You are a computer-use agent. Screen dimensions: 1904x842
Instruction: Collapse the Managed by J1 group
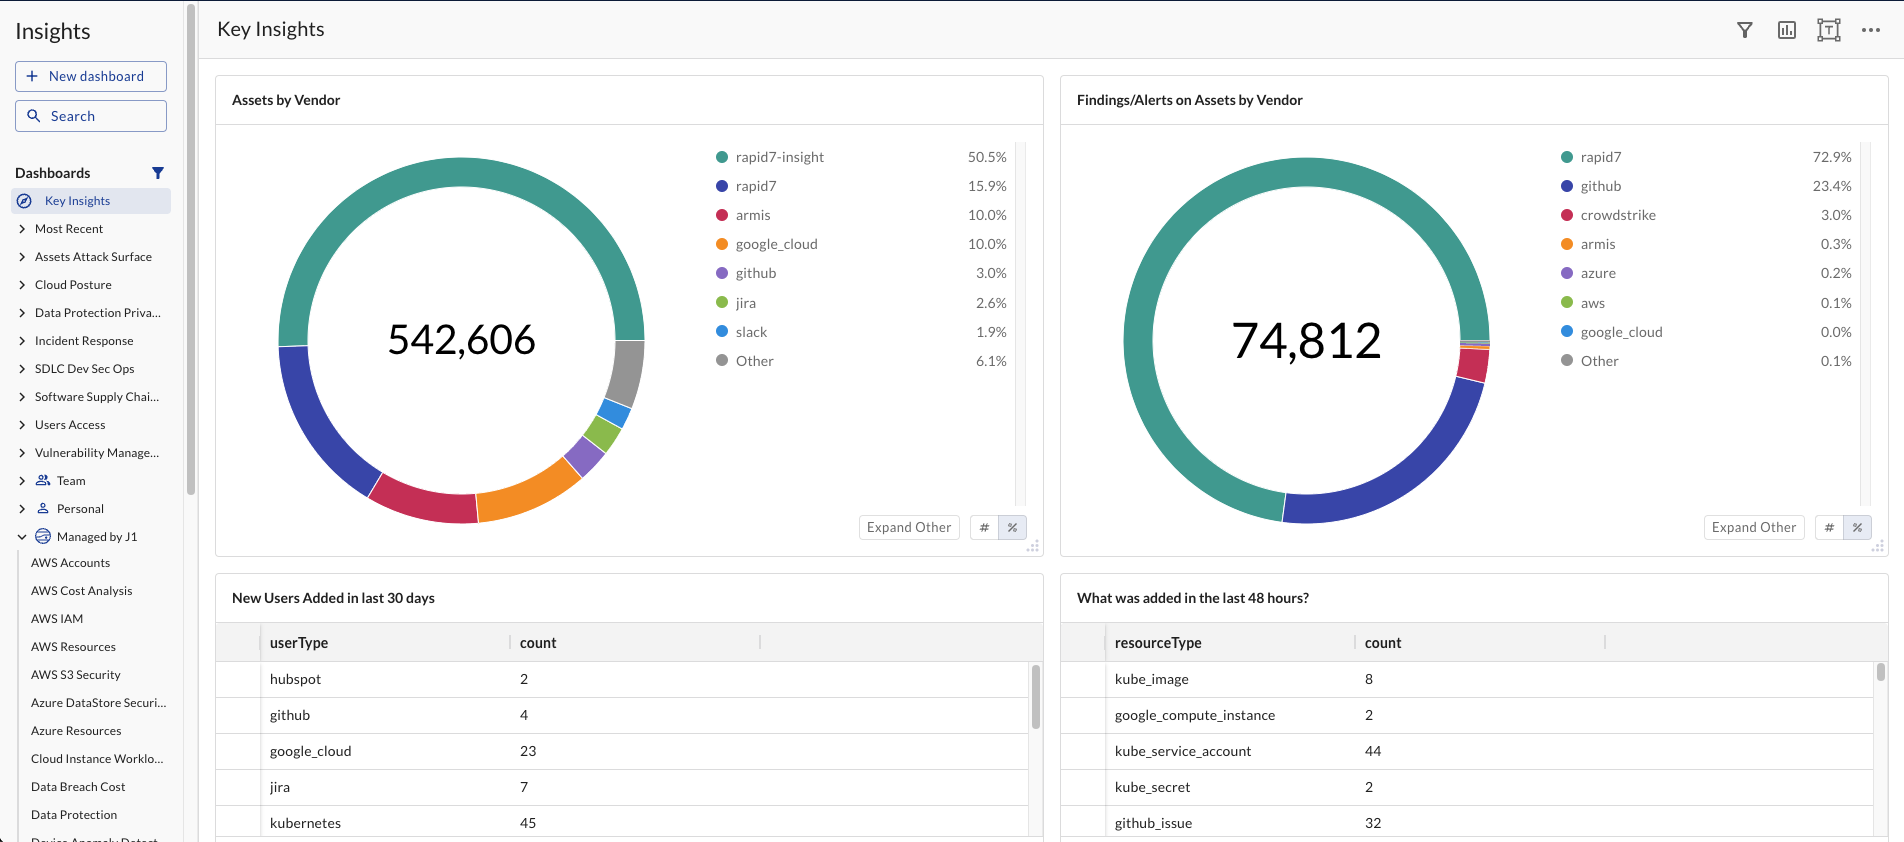(x=22, y=537)
